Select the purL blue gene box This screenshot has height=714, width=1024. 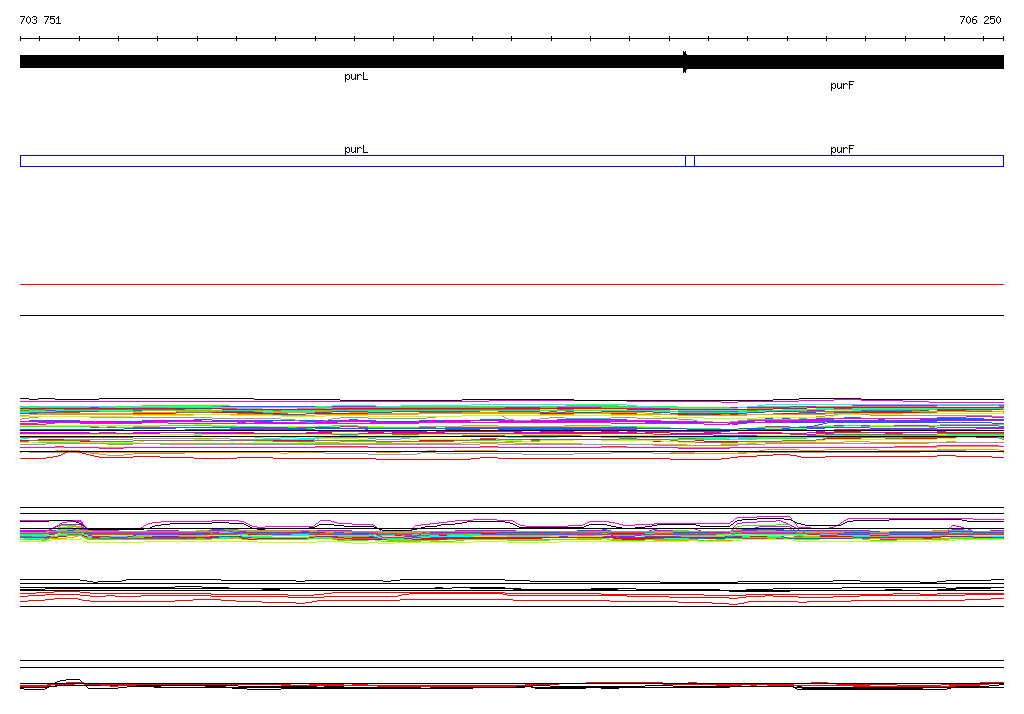[x=353, y=161]
